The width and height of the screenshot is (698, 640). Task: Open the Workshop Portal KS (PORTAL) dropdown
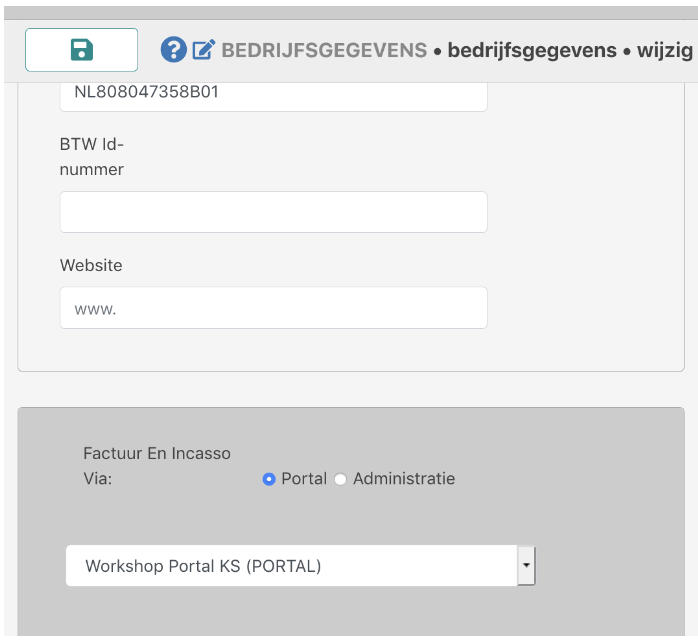290,566
